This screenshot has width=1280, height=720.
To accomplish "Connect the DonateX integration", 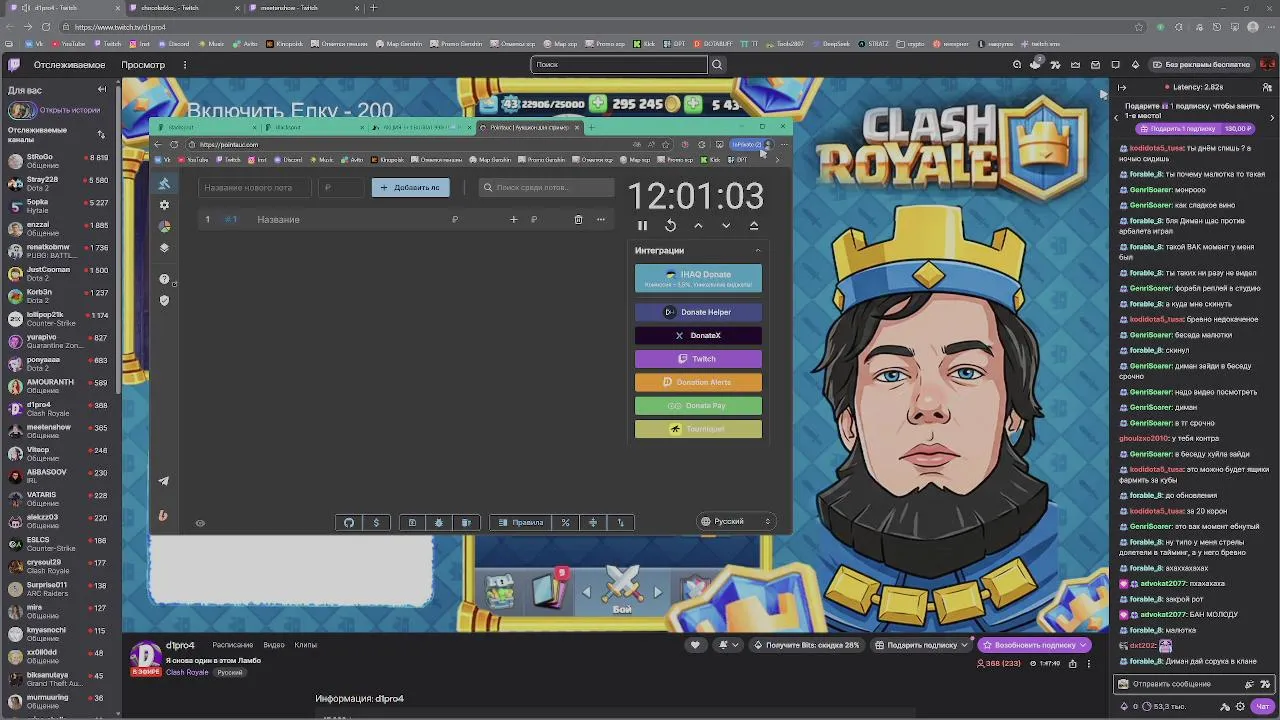I will coord(698,336).
